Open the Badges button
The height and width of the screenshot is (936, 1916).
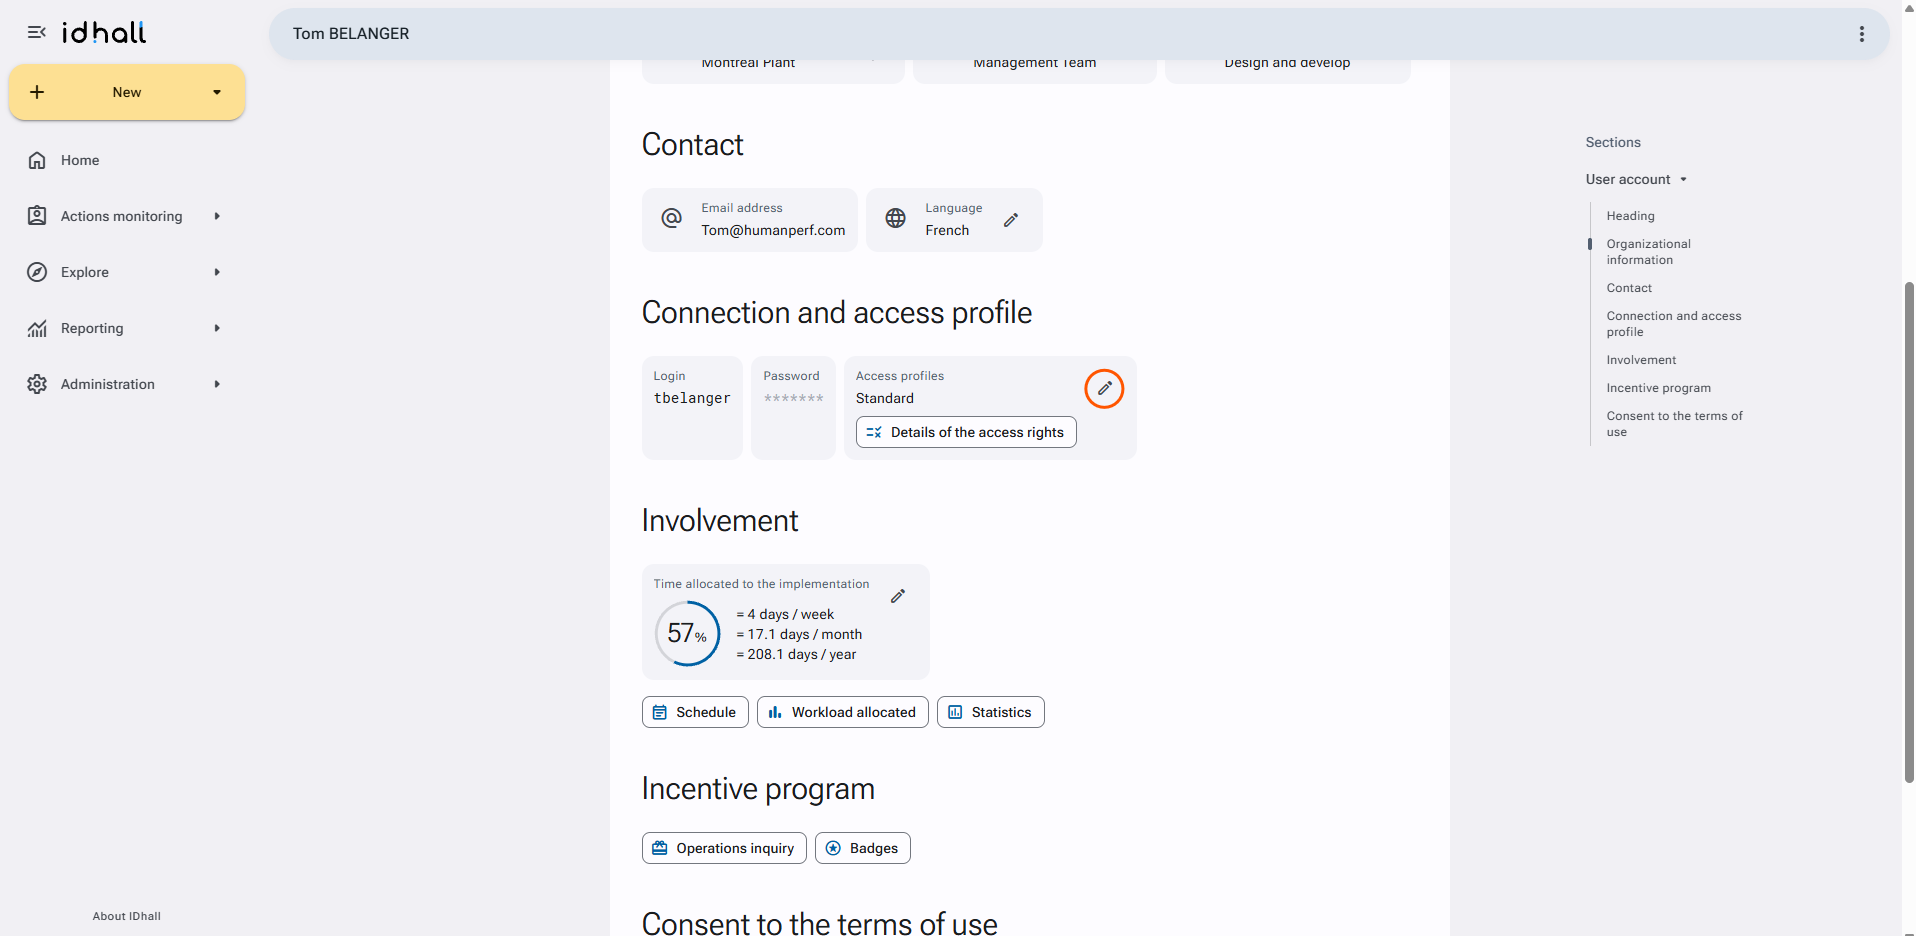[863, 848]
